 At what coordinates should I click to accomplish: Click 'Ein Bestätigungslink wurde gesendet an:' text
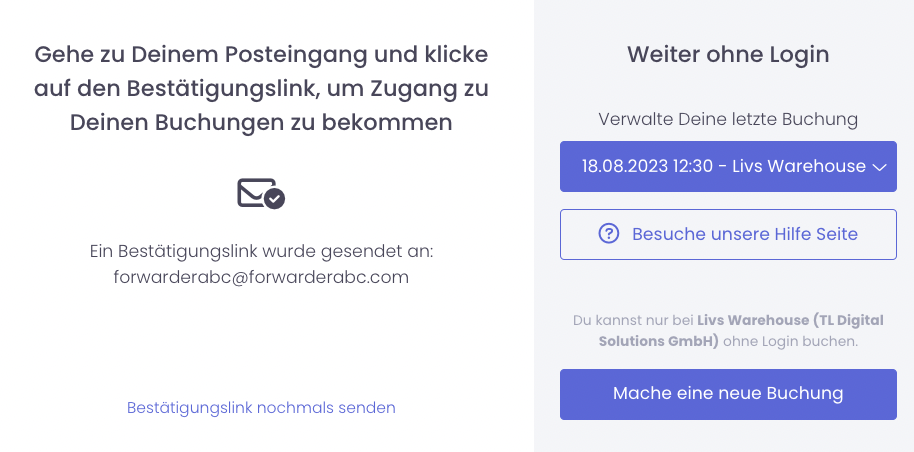[x=261, y=251]
